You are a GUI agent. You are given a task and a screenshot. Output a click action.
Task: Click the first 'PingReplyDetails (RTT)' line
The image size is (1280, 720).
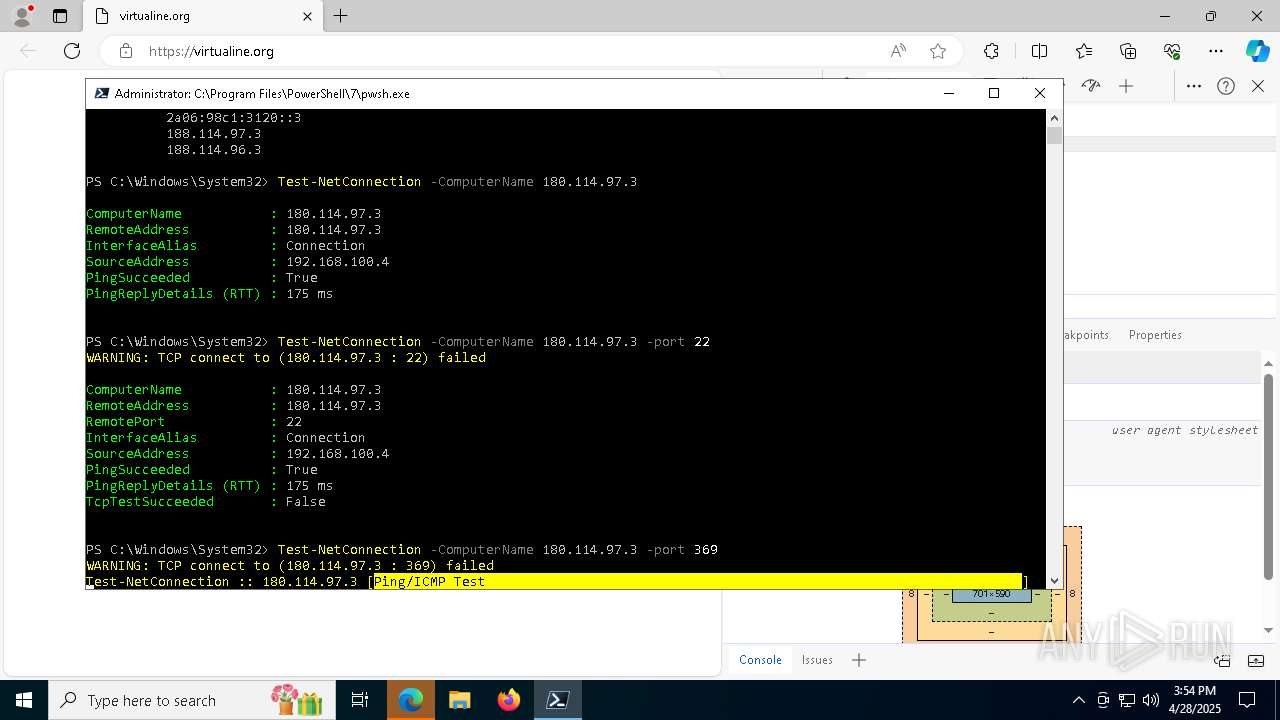(210, 294)
